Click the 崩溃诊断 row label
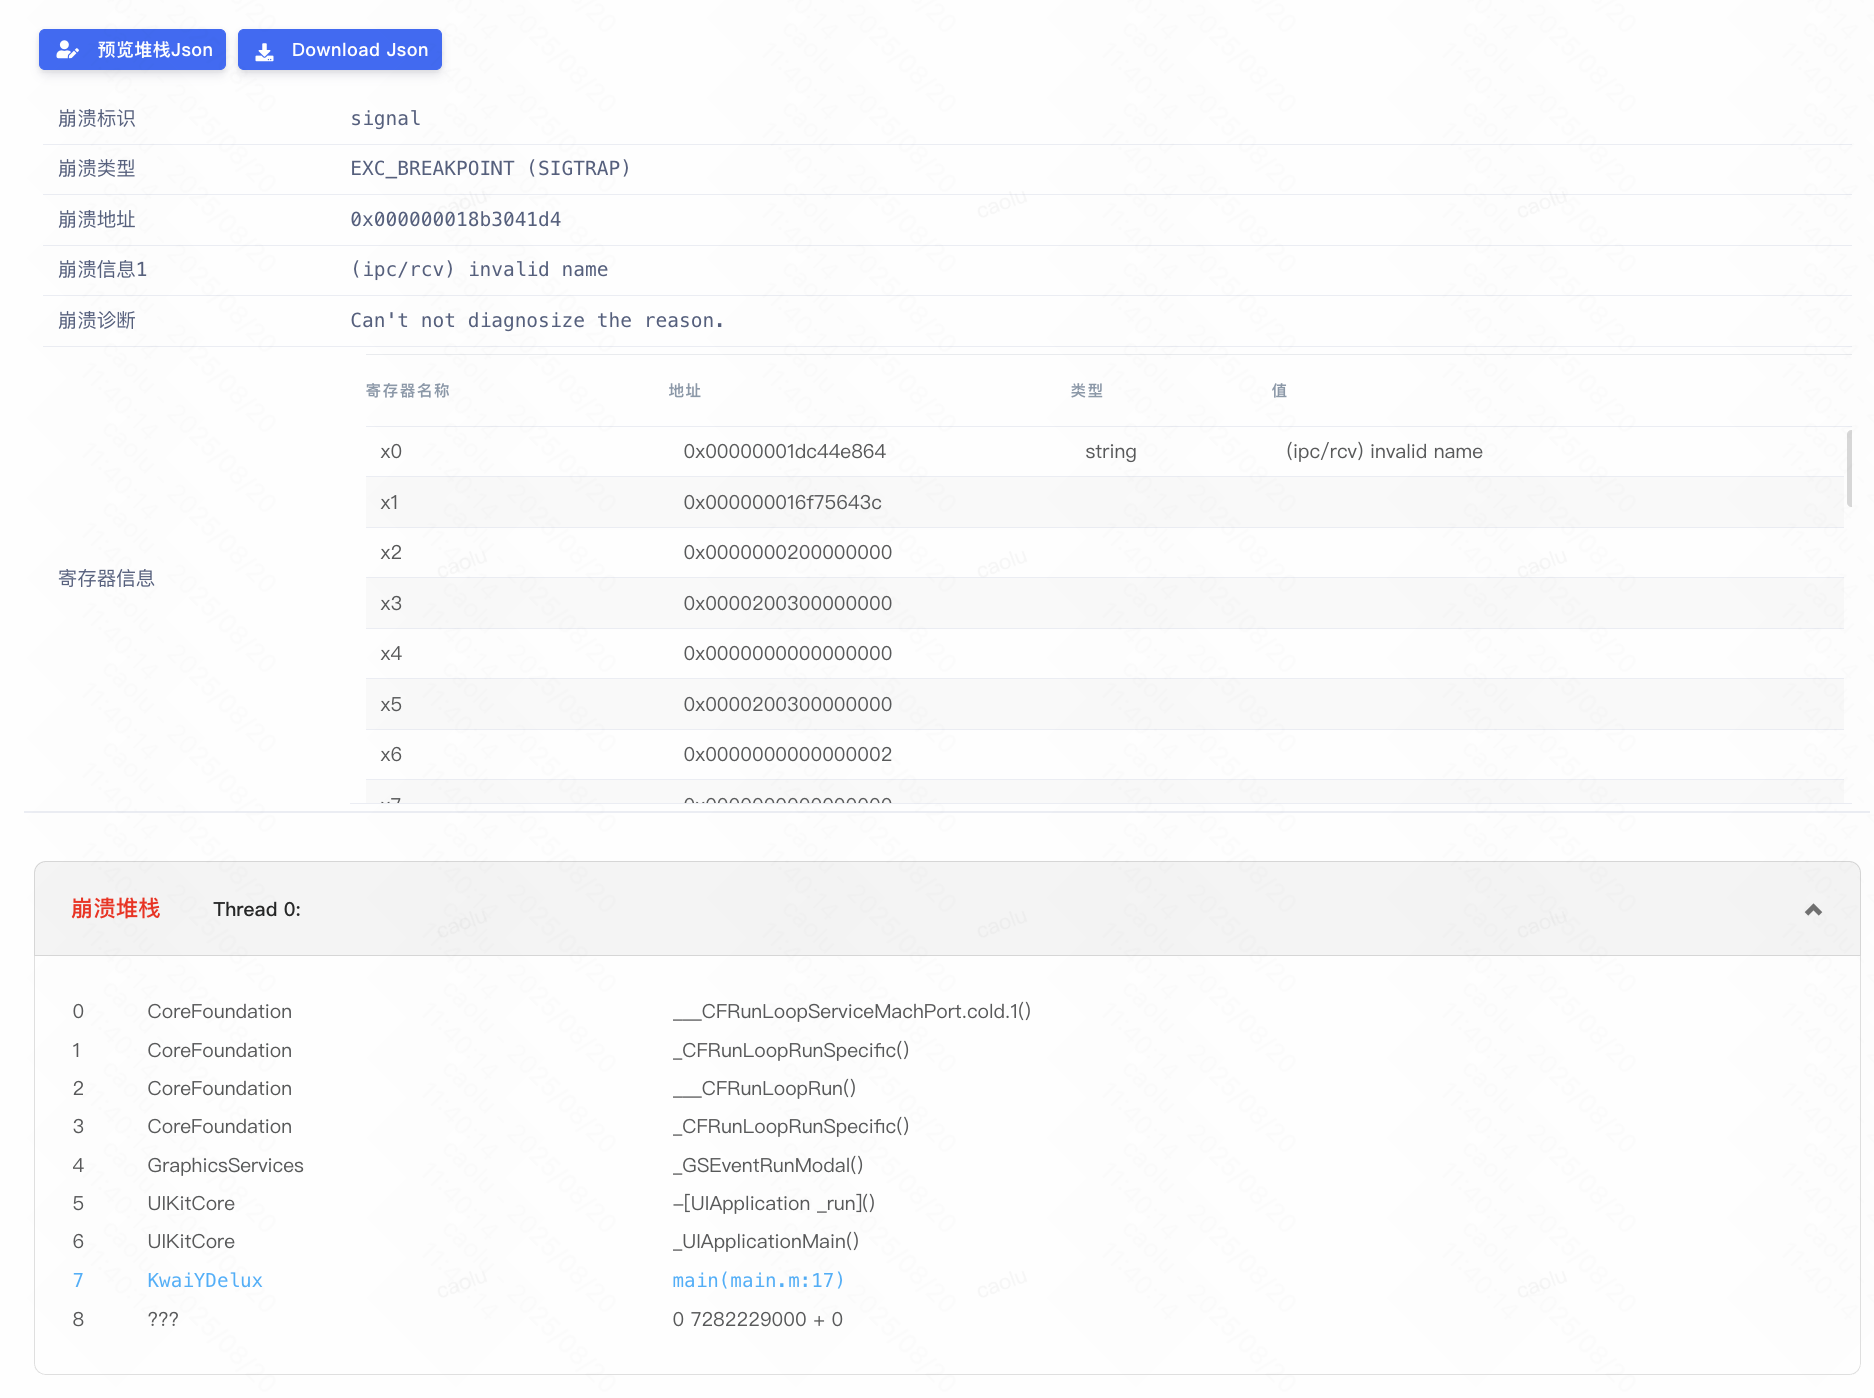 (96, 320)
